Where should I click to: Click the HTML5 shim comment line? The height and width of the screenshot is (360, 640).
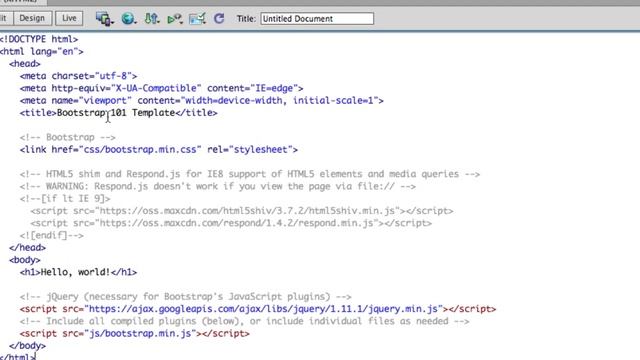[x=250, y=174]
